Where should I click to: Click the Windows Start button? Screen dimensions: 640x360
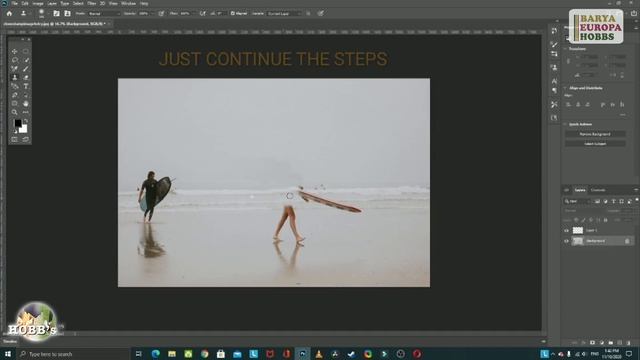click(8, 354)
